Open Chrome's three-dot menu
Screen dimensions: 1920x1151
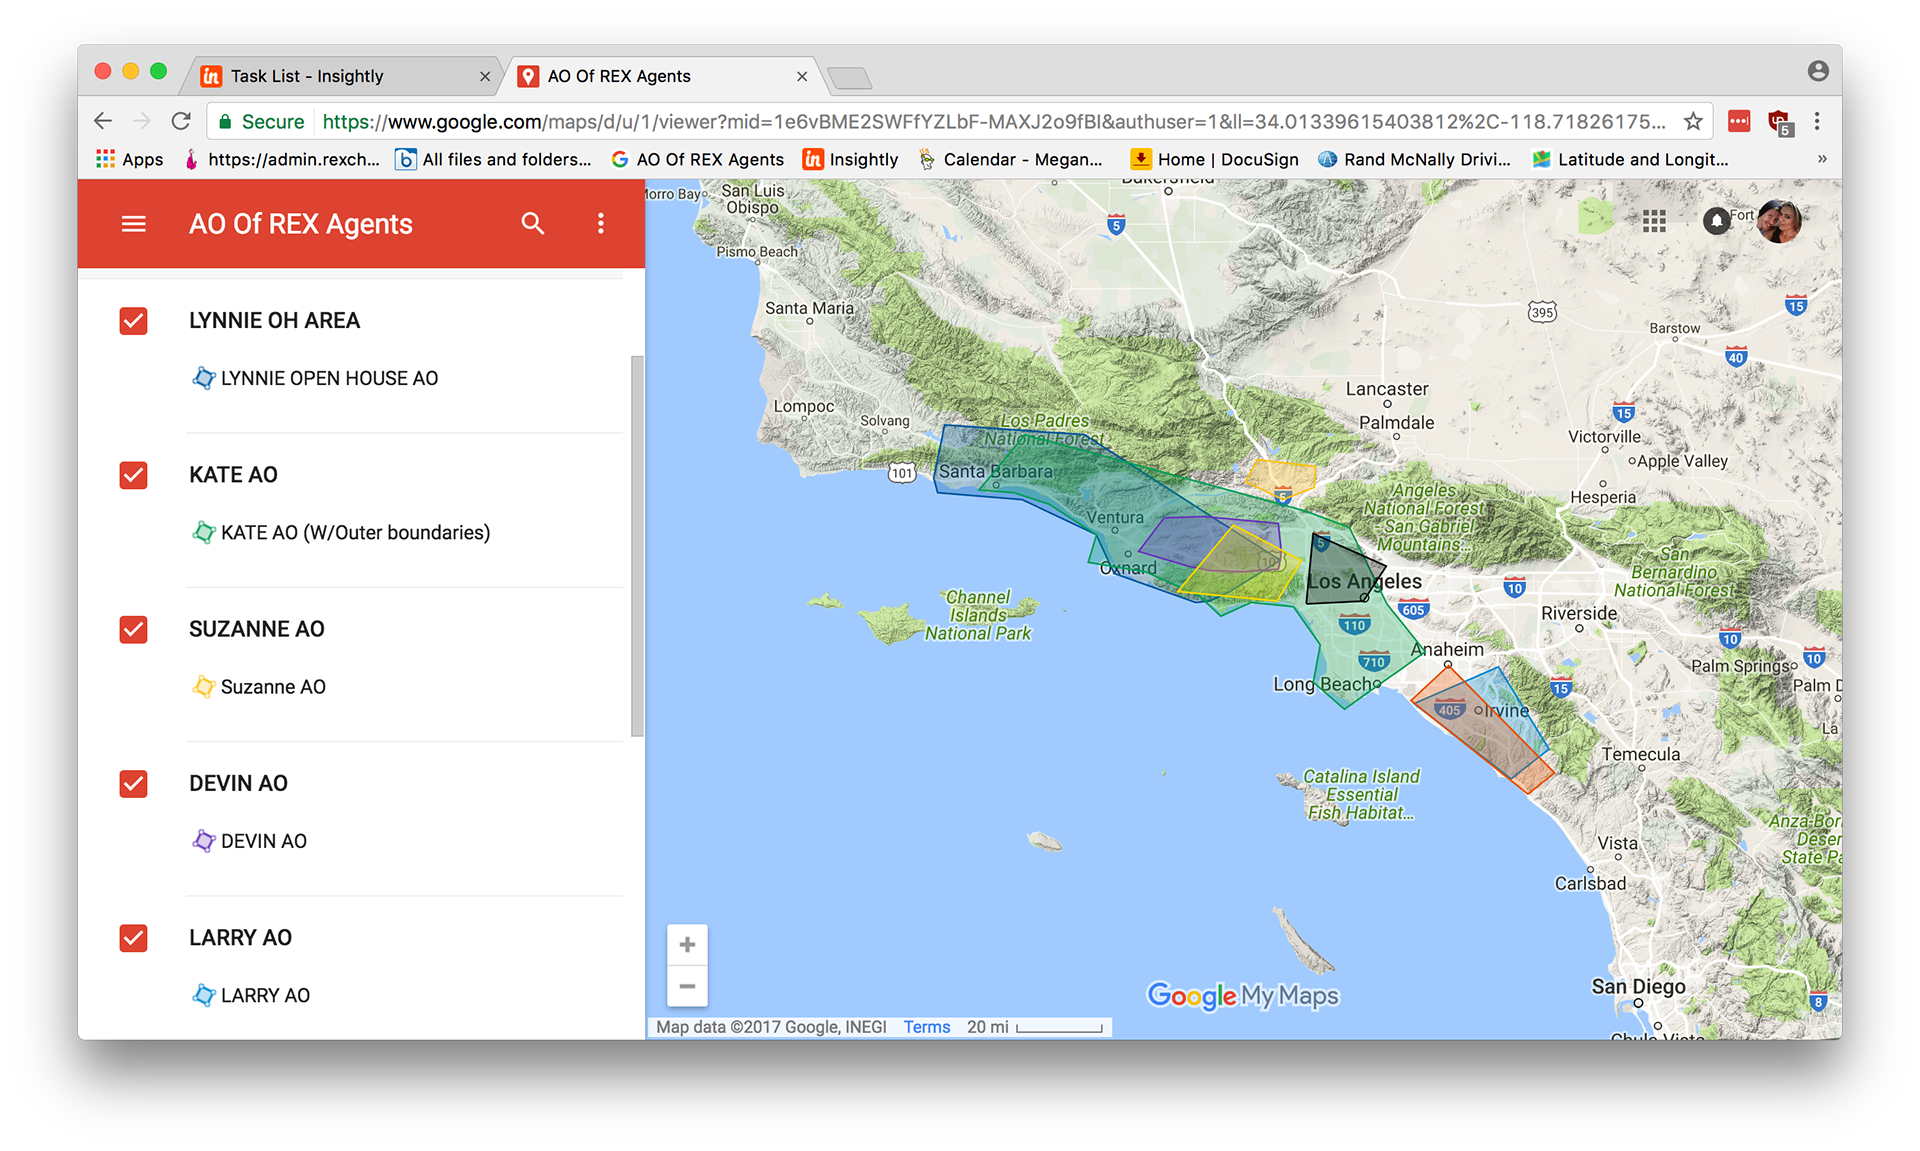click(x=1817, y=122)
